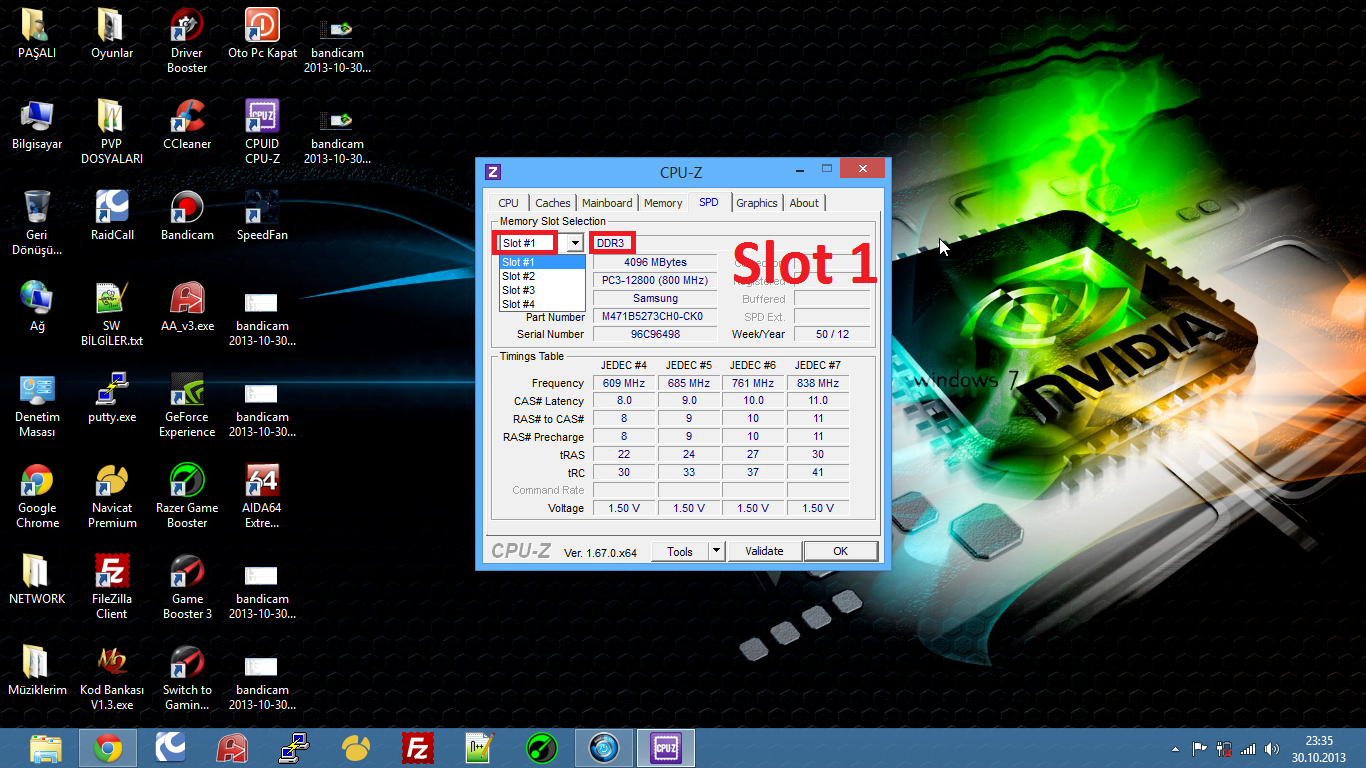1366x768 pixels.
Task: Open the PVP DOSYALARI folder
Action: click(x=112, y=131)
